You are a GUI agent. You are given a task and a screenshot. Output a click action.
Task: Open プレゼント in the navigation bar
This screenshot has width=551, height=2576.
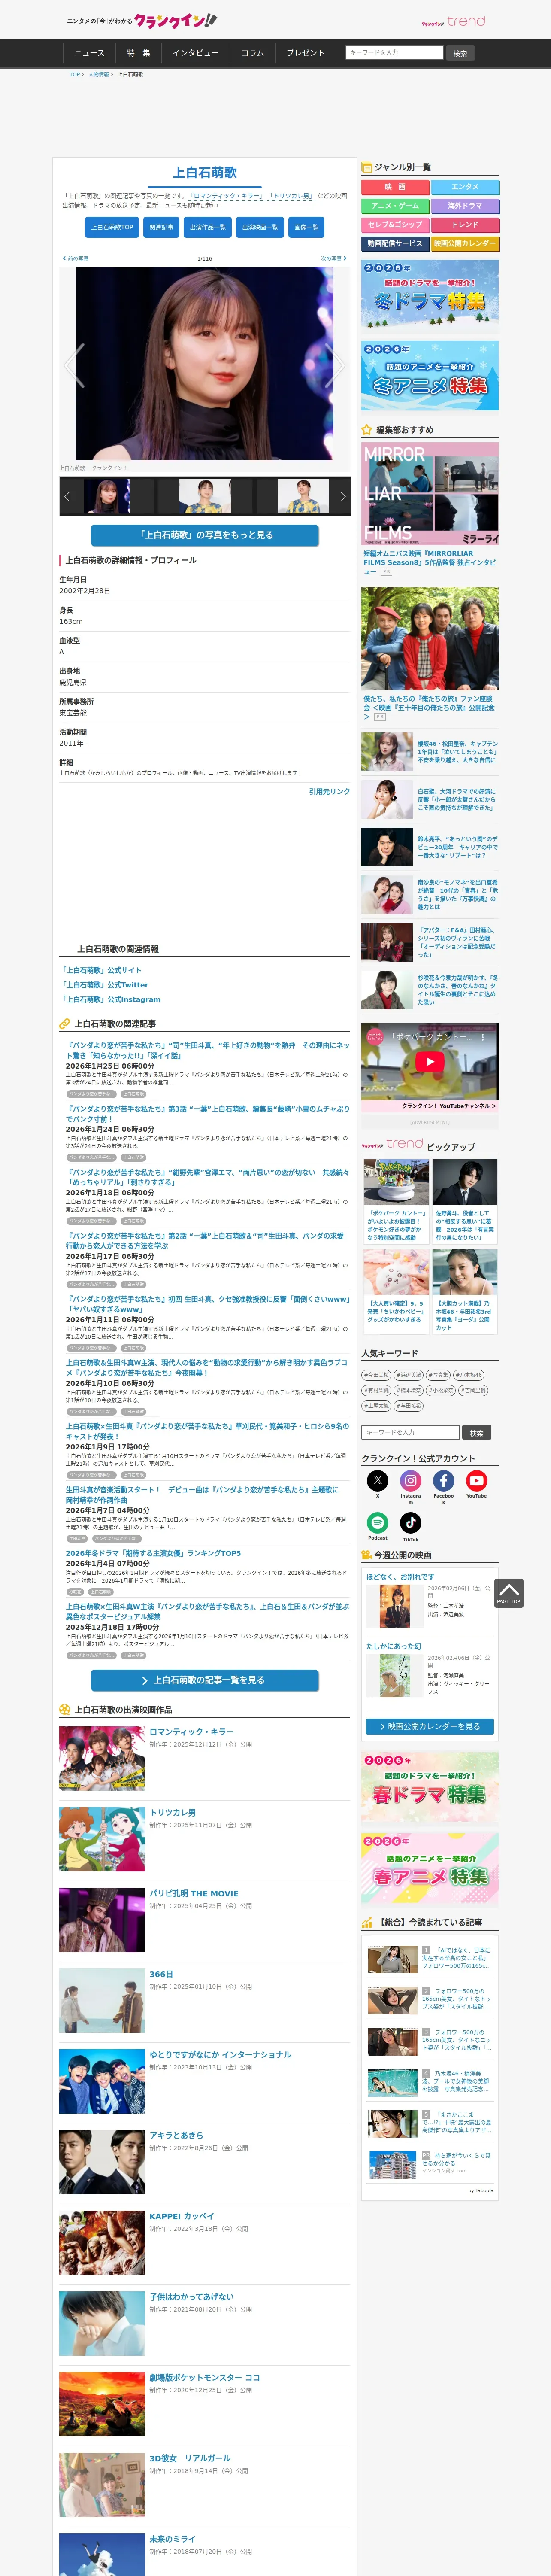pyautogui.click(x=306, y=53)
